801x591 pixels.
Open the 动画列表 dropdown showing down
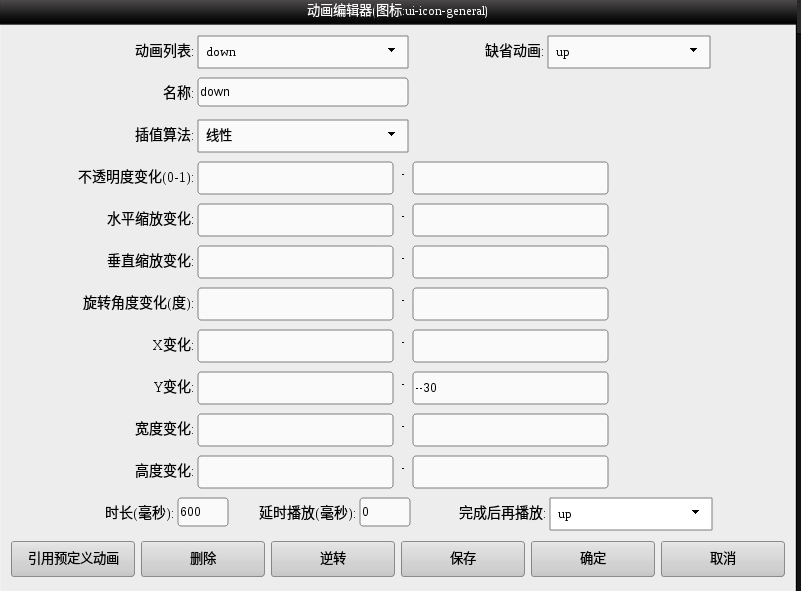303,52
